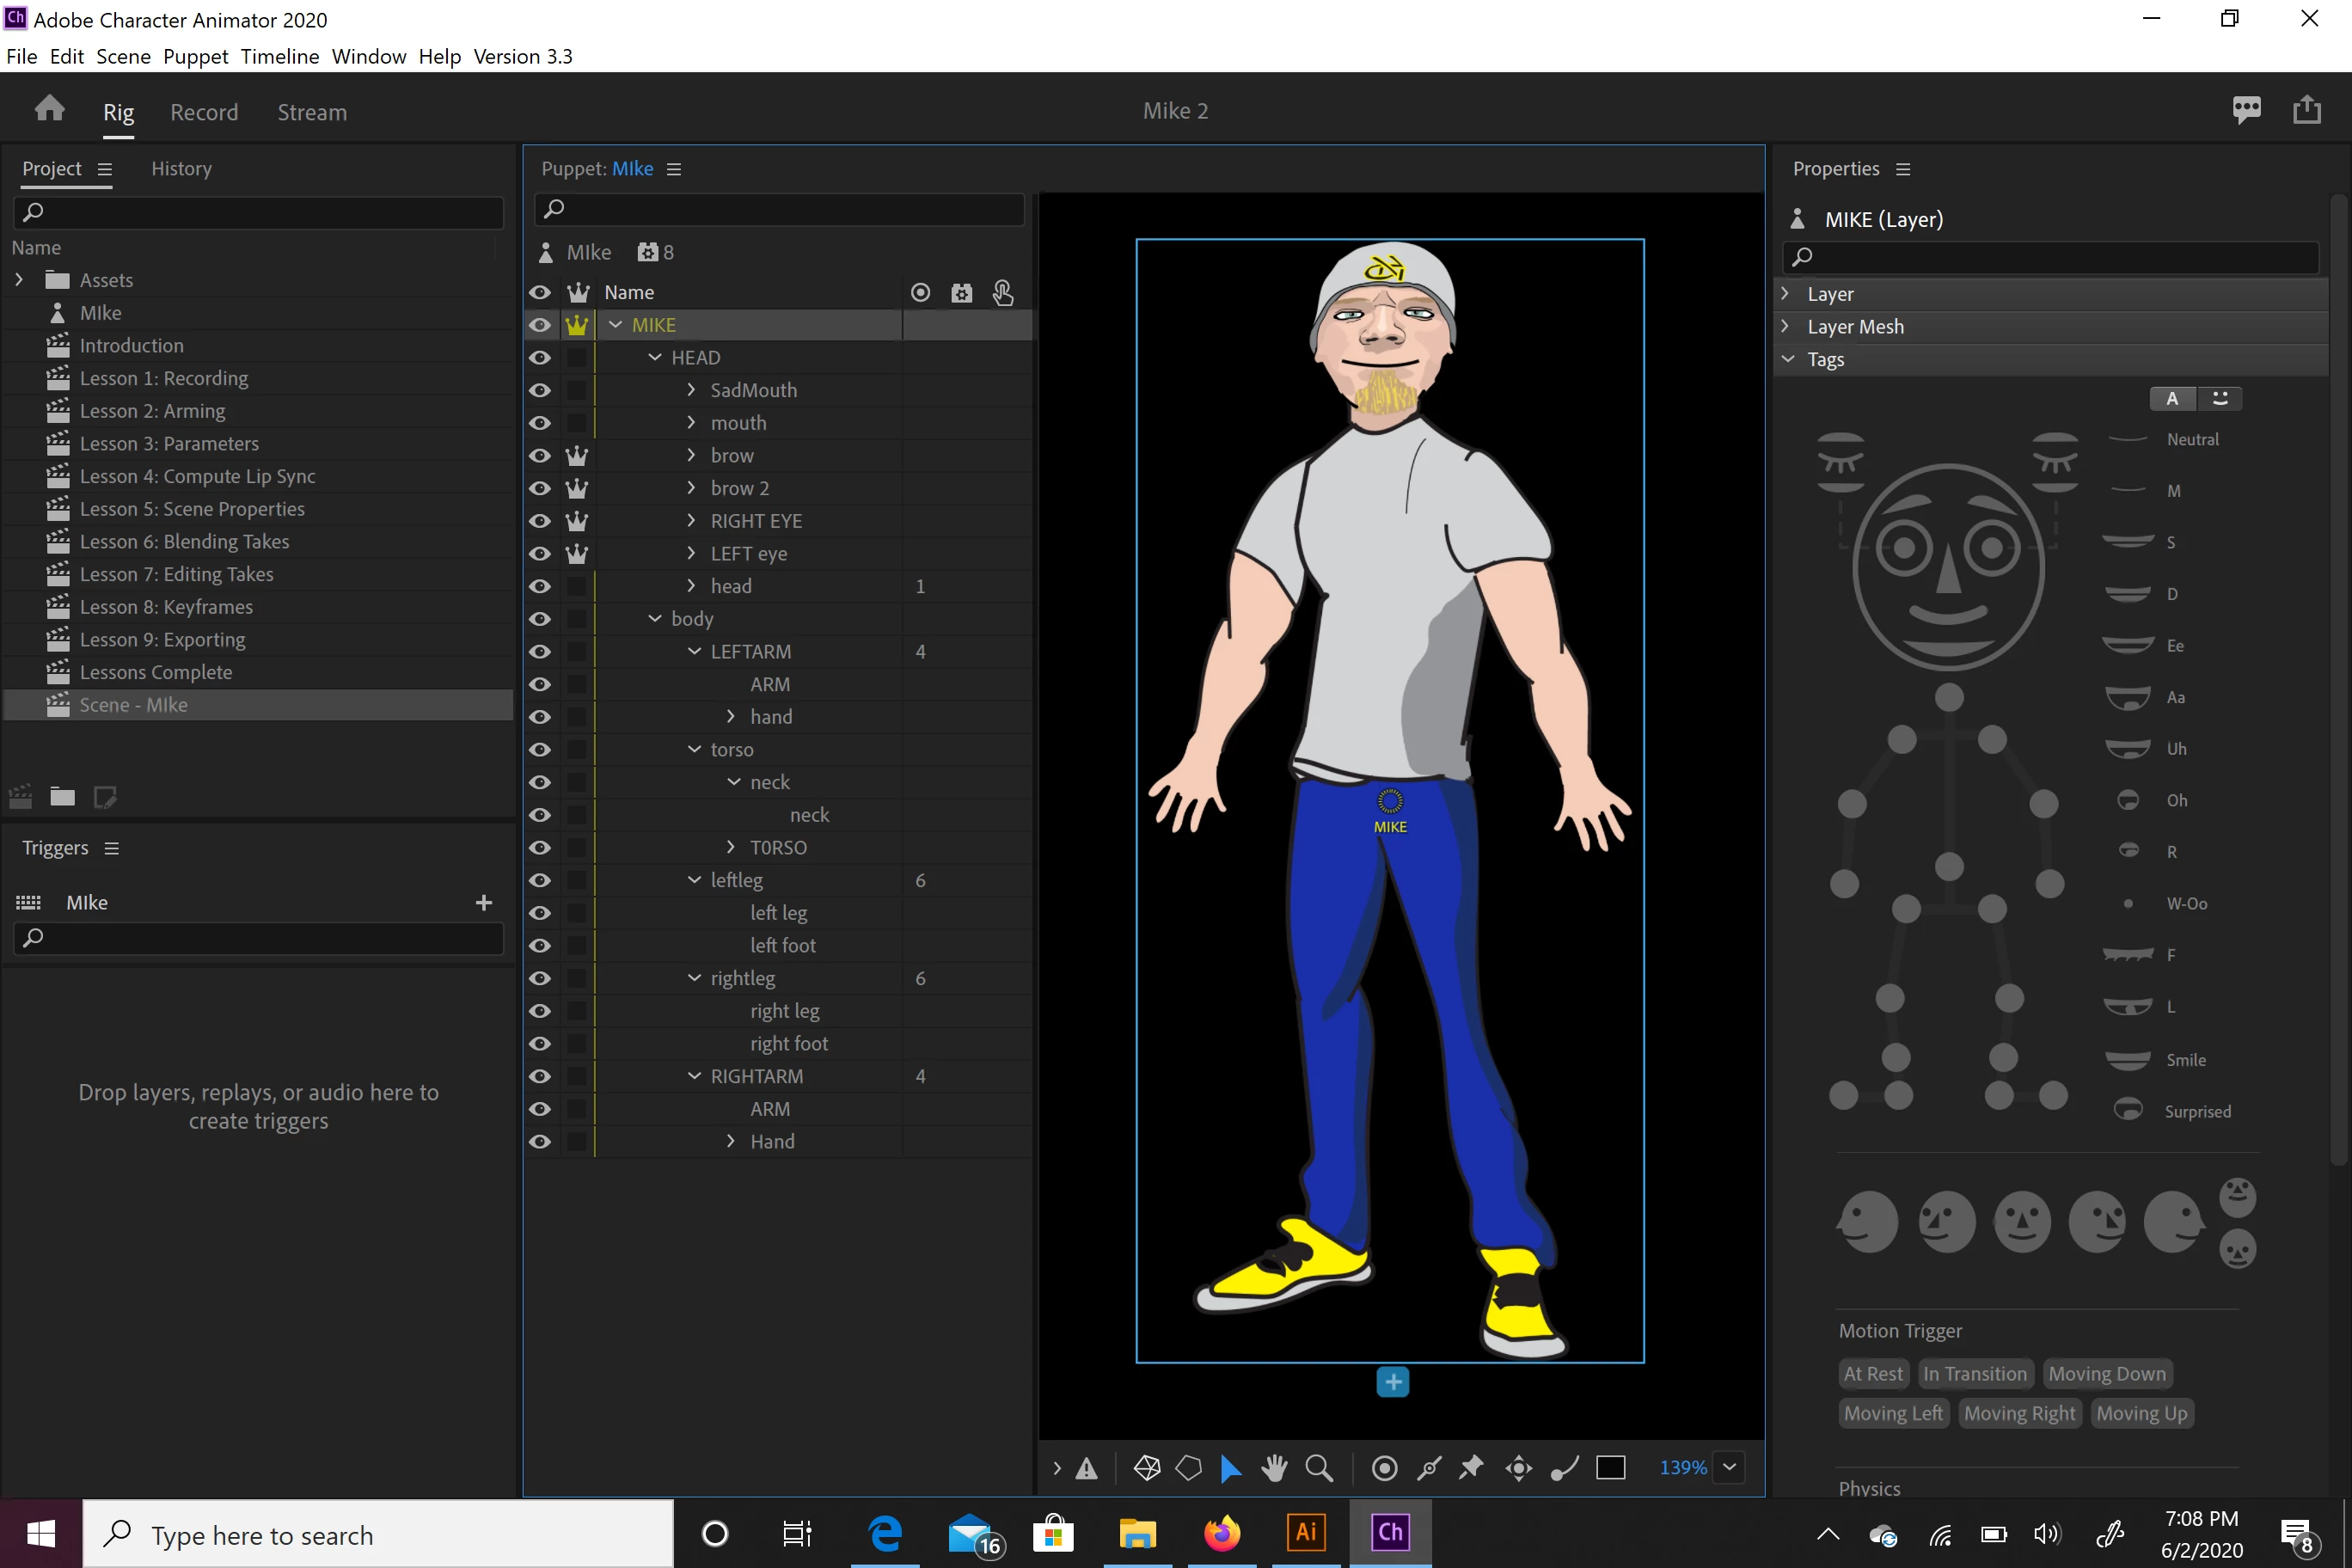2352x1568 pixels.
Task: Apply the Moving Left motion trigger
Action: click(x=1892, y=1413)
